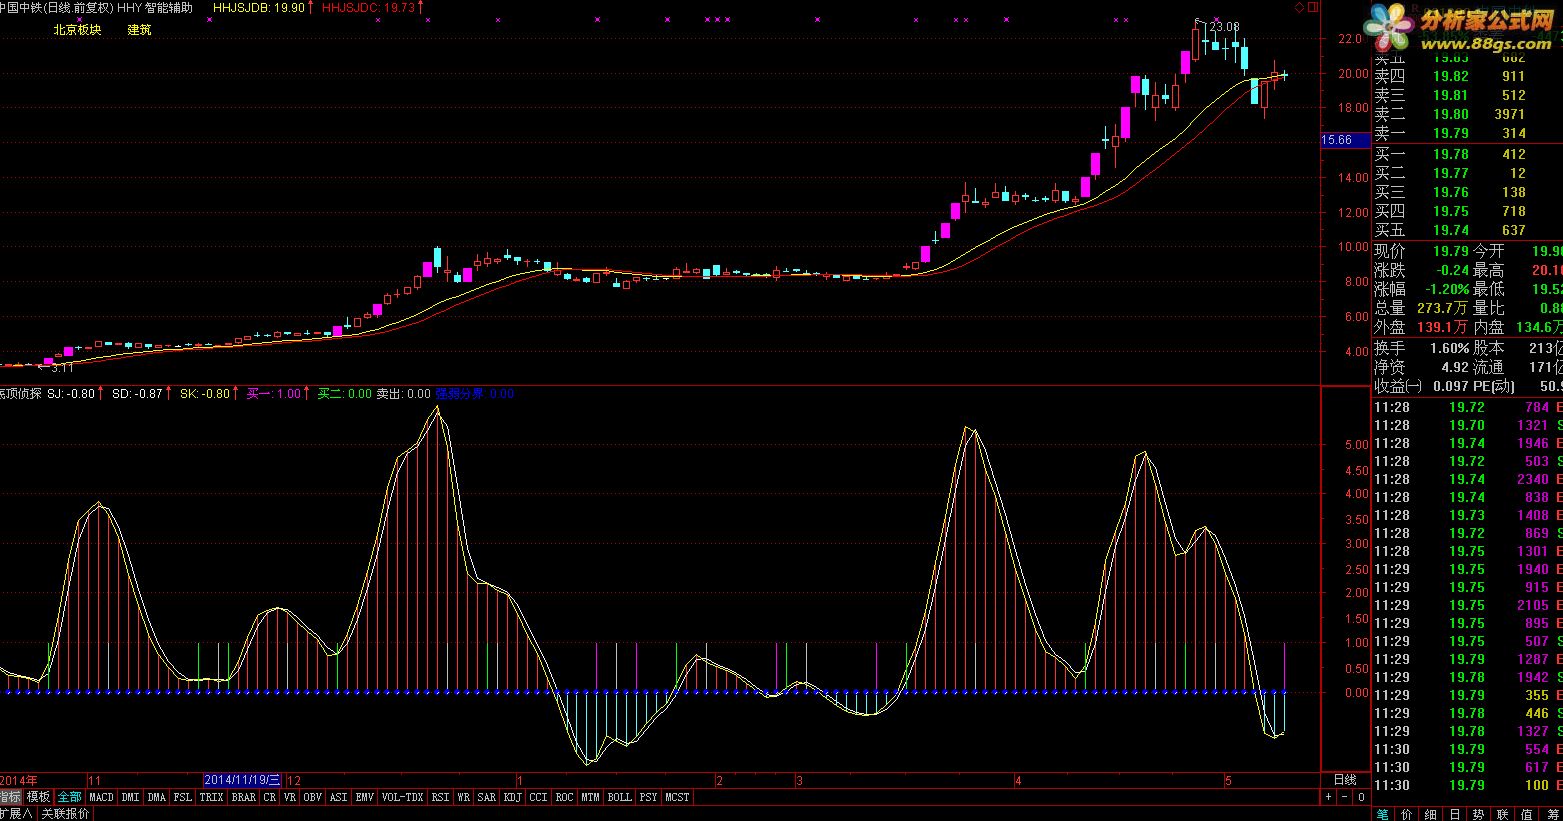This screenshot has height=821, width=1563.
Task: Switch to the EMV indicator
Action: [365, 797]
